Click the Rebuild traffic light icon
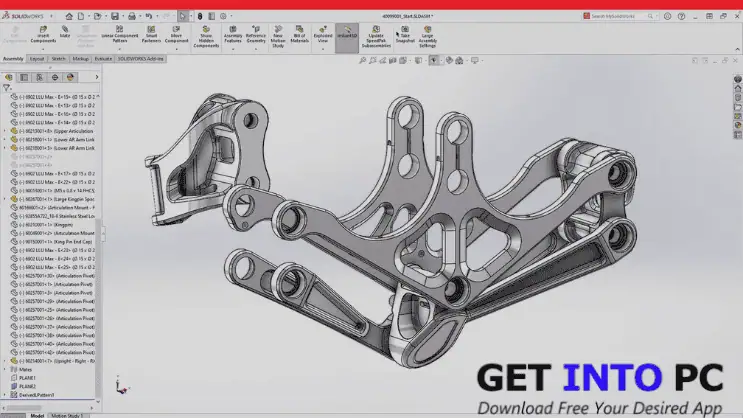The height and width of the screenshot is (418, 743). click(x=200, y=16)
